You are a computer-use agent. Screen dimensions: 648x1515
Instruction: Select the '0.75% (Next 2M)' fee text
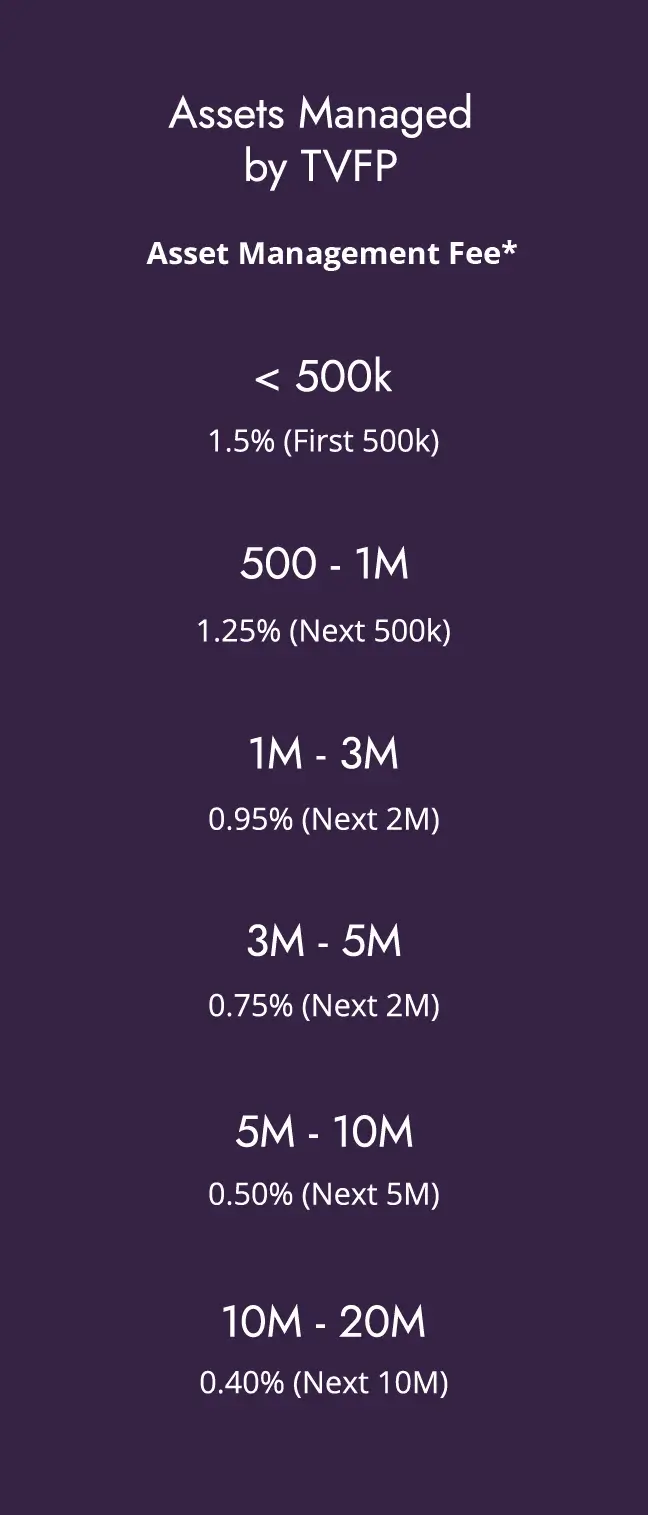tap(324, 1005)
